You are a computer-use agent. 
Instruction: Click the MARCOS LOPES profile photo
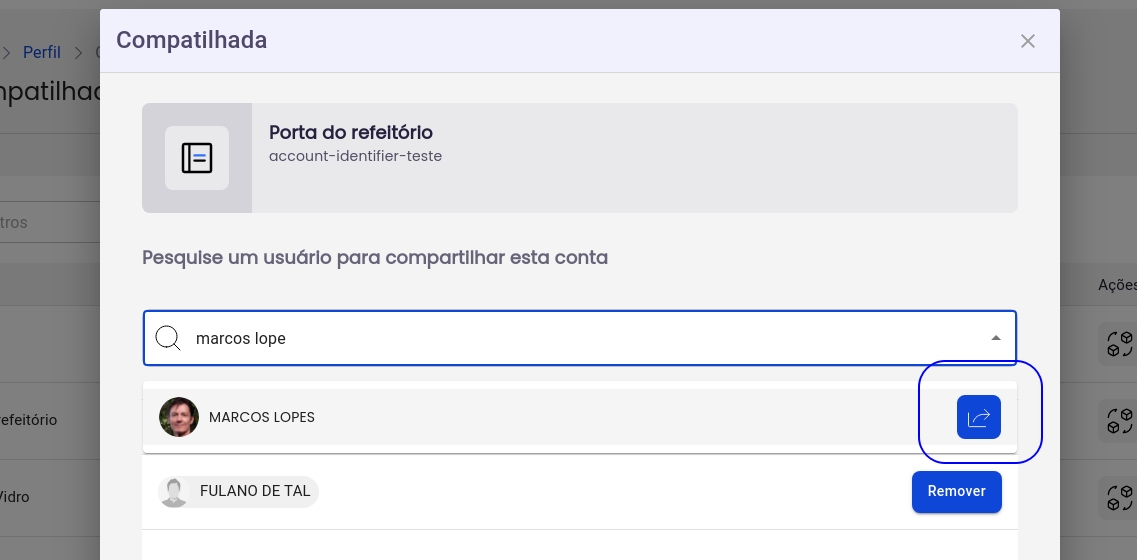point(179,417)
